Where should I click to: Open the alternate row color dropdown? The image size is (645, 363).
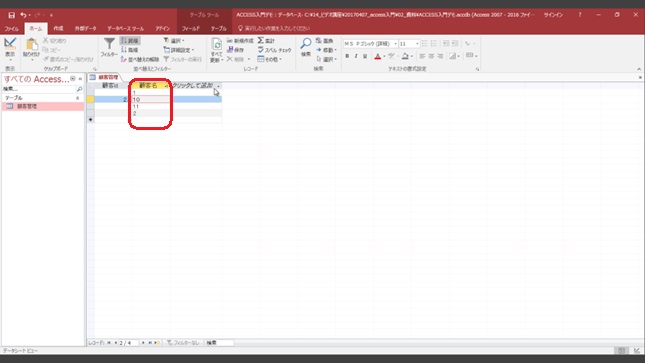pos(454,56)
